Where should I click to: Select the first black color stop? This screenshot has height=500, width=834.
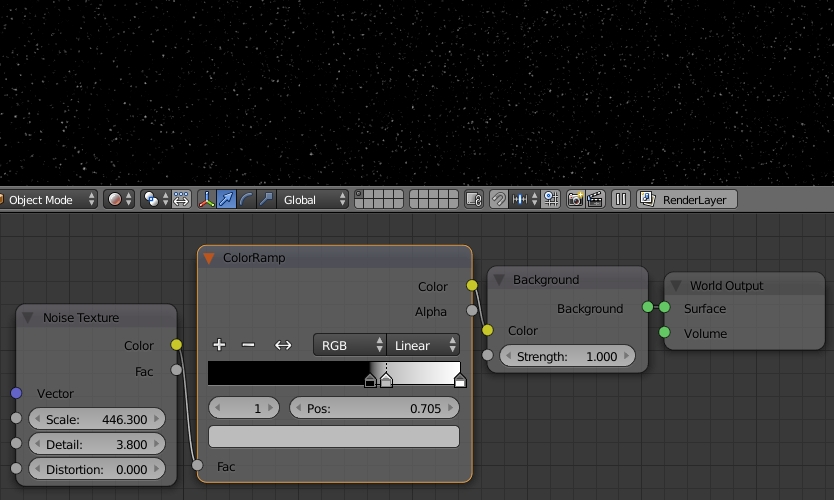click(x=370, y=380)
